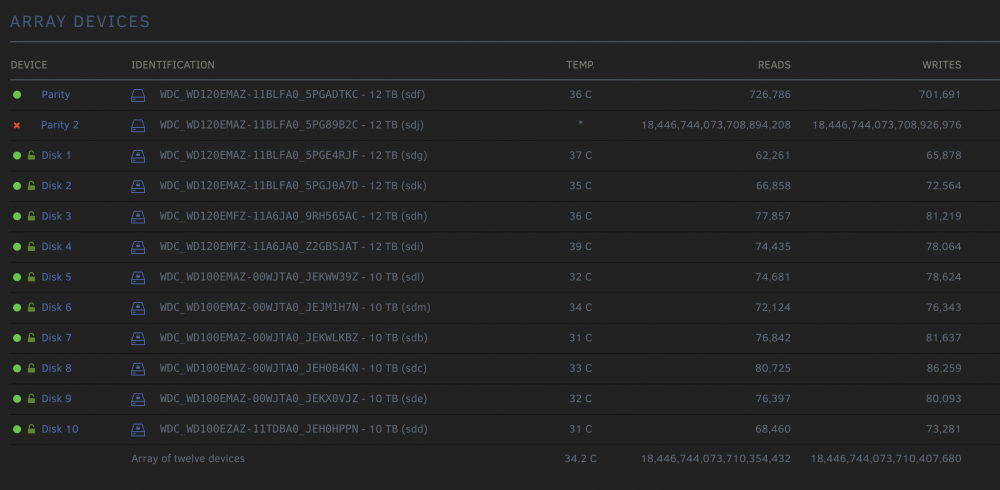Click the hard drive icon in the Disk 5 row

tap(138, 278)
